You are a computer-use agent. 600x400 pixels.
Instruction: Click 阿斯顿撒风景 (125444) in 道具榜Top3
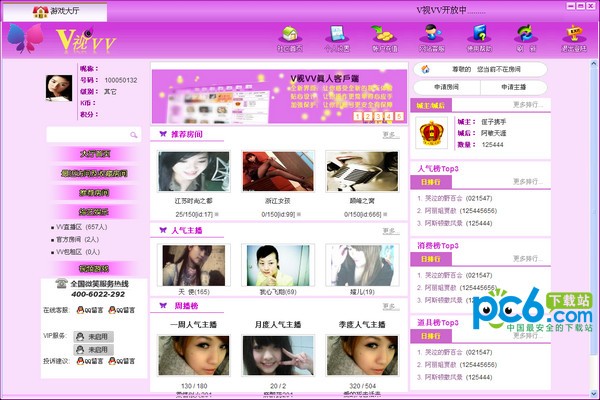point(455,377)
